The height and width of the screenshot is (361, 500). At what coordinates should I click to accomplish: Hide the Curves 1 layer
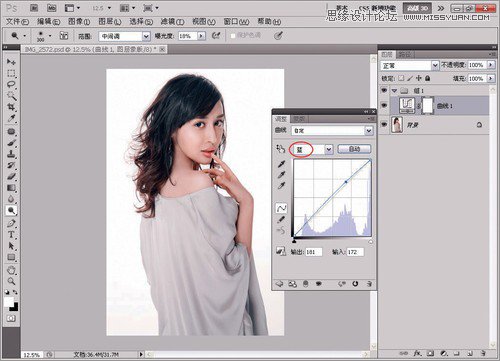(x=384, y=106)
